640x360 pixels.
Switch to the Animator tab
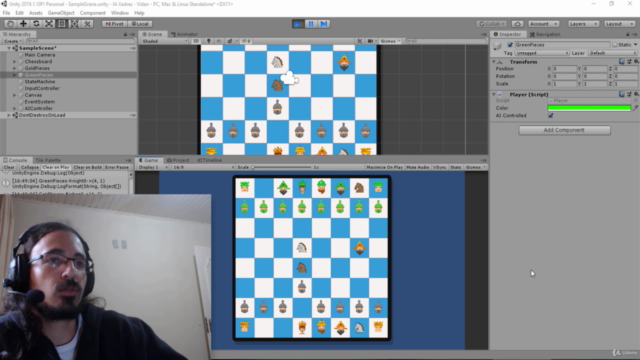pos(184,34)
